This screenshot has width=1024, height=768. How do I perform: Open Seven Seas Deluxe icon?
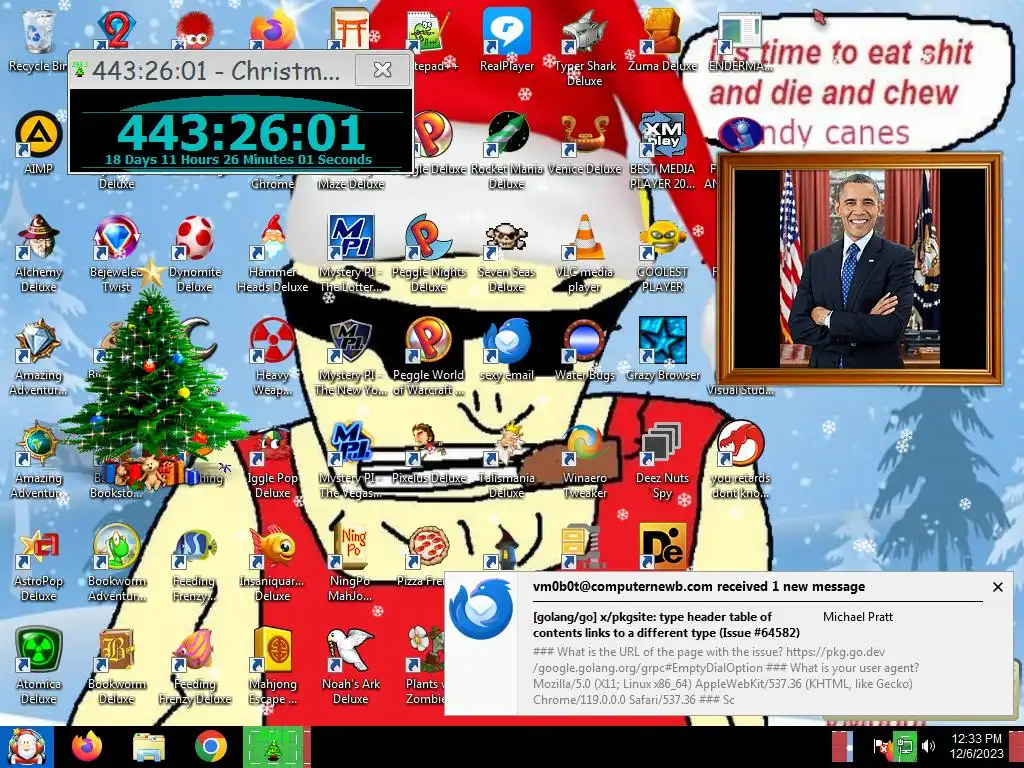click(x=507, y=253)
